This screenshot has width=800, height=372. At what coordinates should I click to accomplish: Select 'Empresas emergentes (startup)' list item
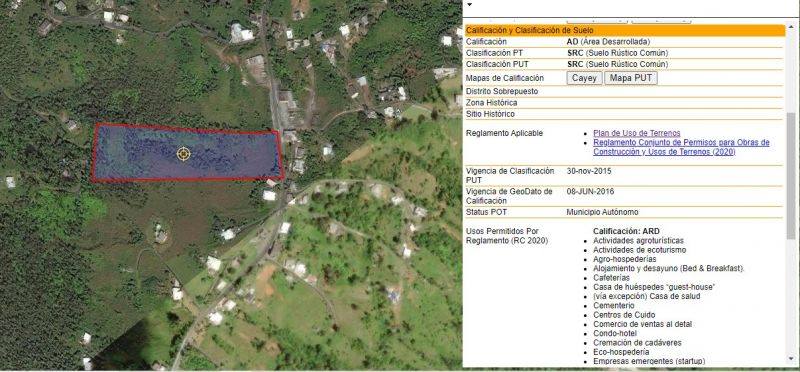pyautogui.click(x=649, y=361)
